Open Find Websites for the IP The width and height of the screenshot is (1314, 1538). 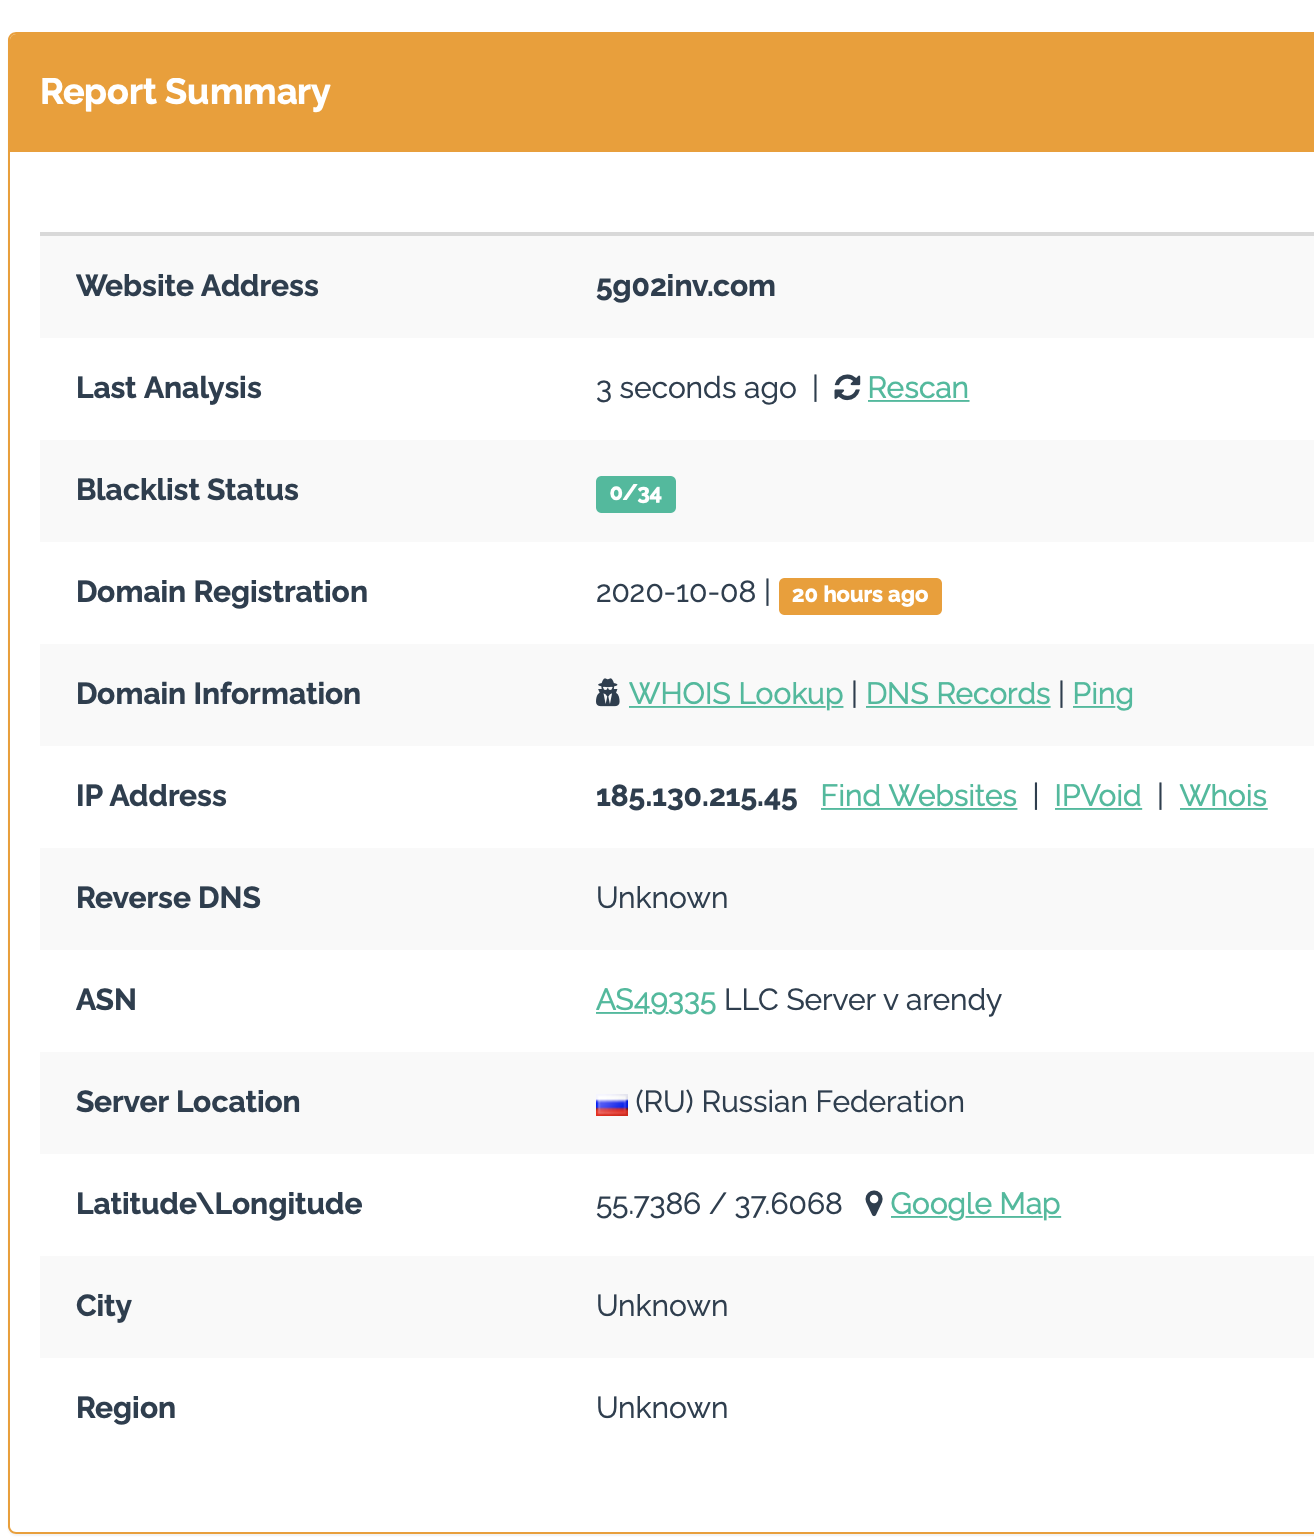[918, 796]
